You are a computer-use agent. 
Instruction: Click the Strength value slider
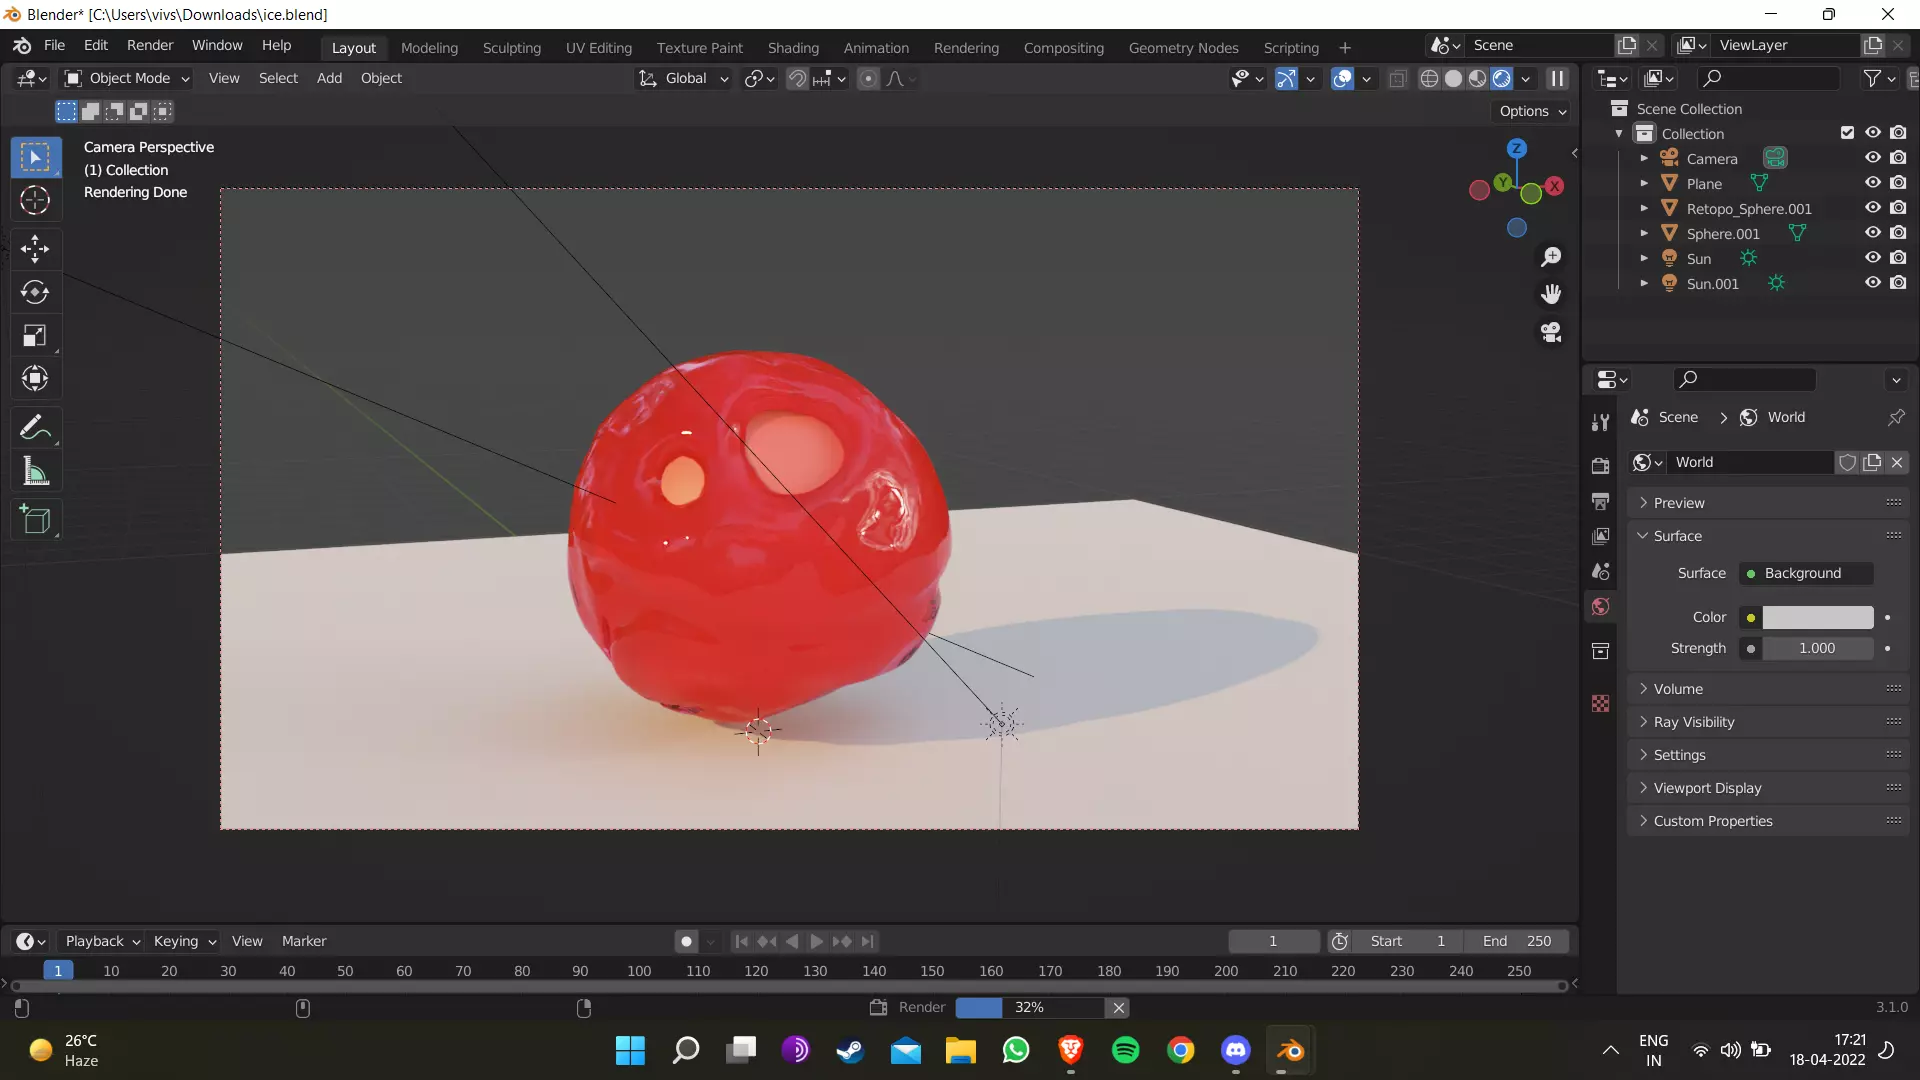[x=1817, y=648]
